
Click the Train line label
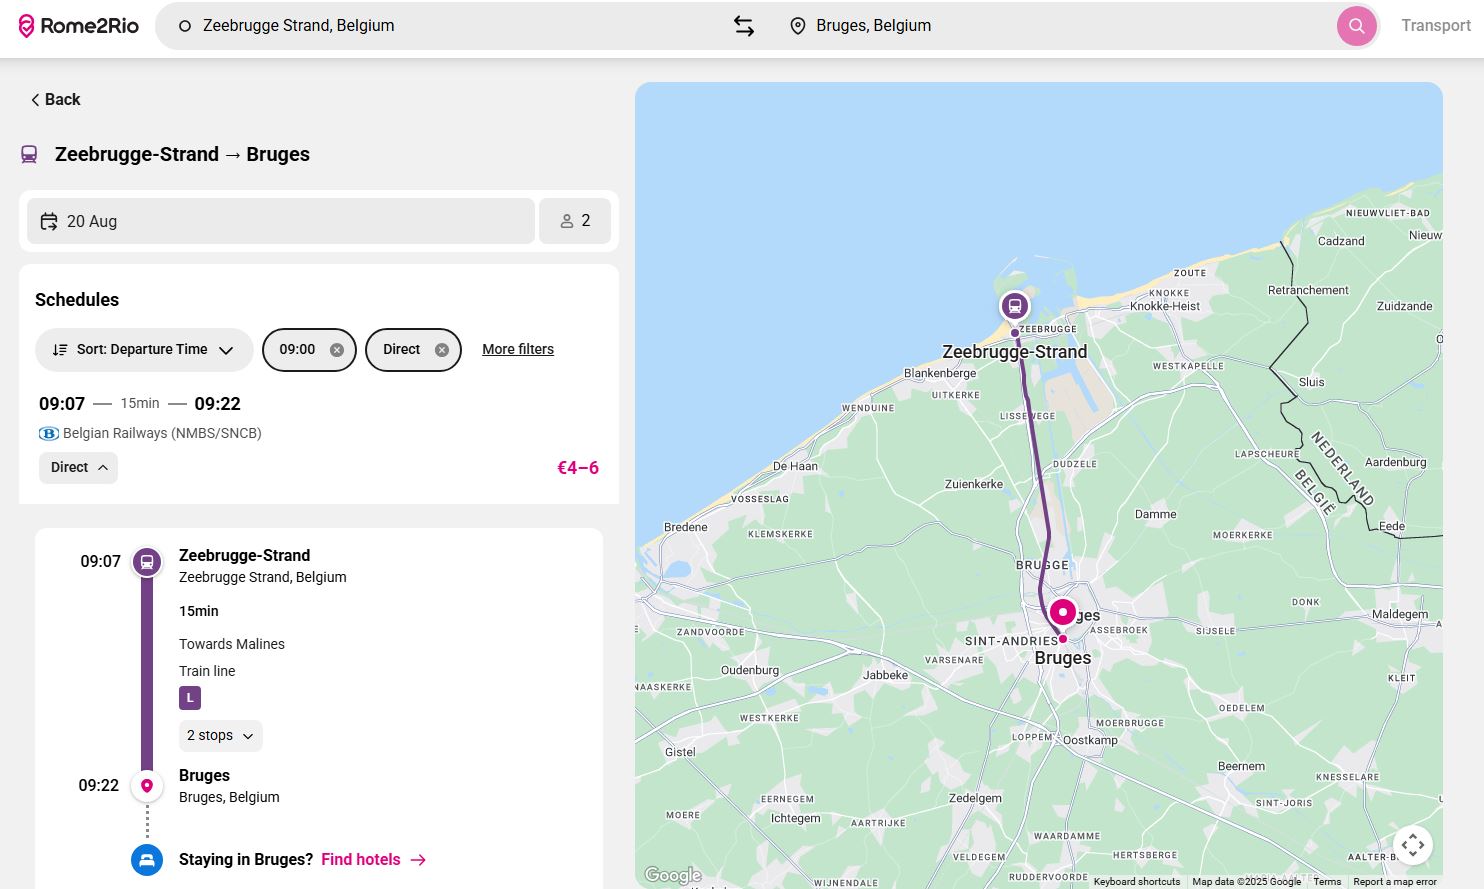pyautogui.click(x=207, y=671)
